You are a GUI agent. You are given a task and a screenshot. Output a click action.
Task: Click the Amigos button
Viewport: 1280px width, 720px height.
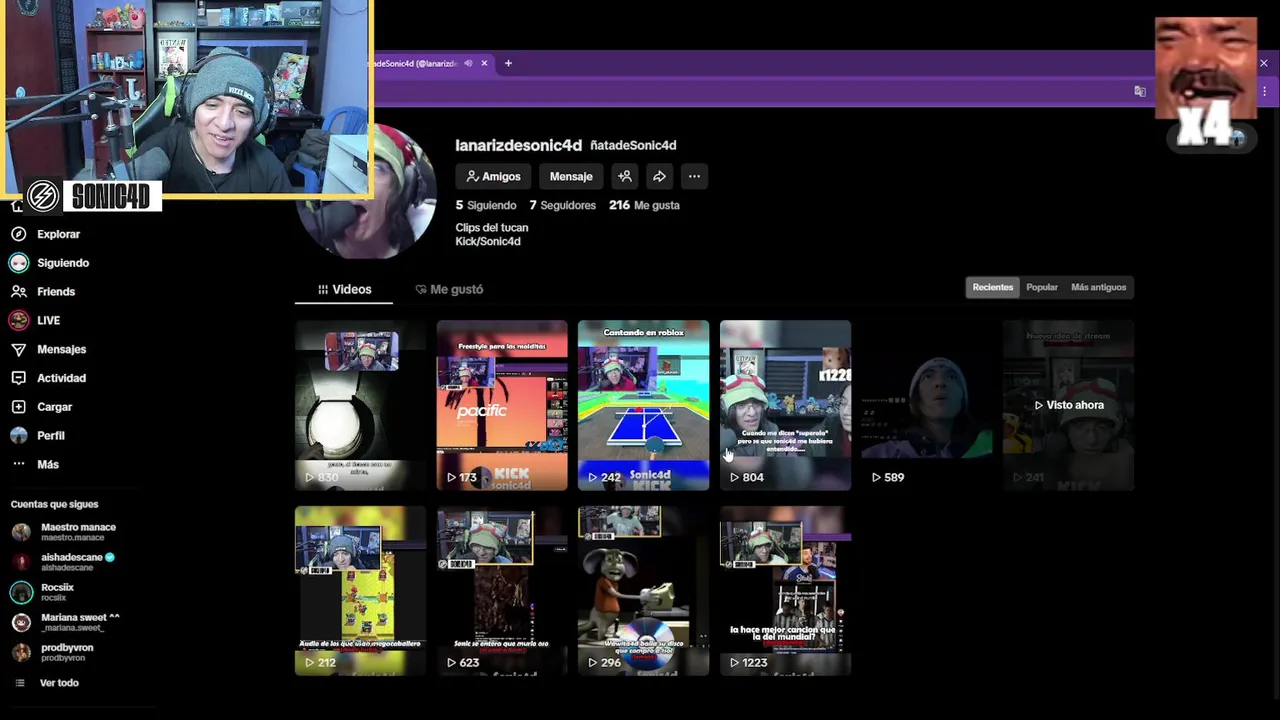tap(494, 176)
